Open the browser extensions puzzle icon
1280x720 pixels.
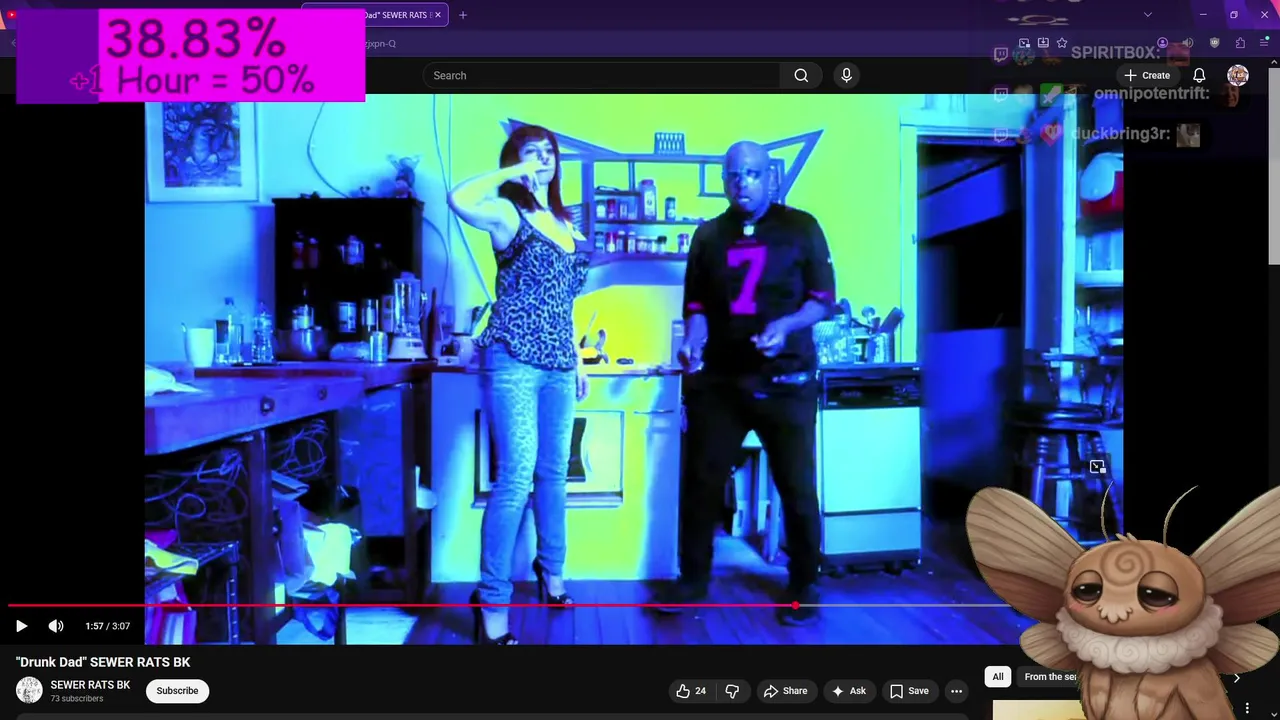click(1240, 43)
